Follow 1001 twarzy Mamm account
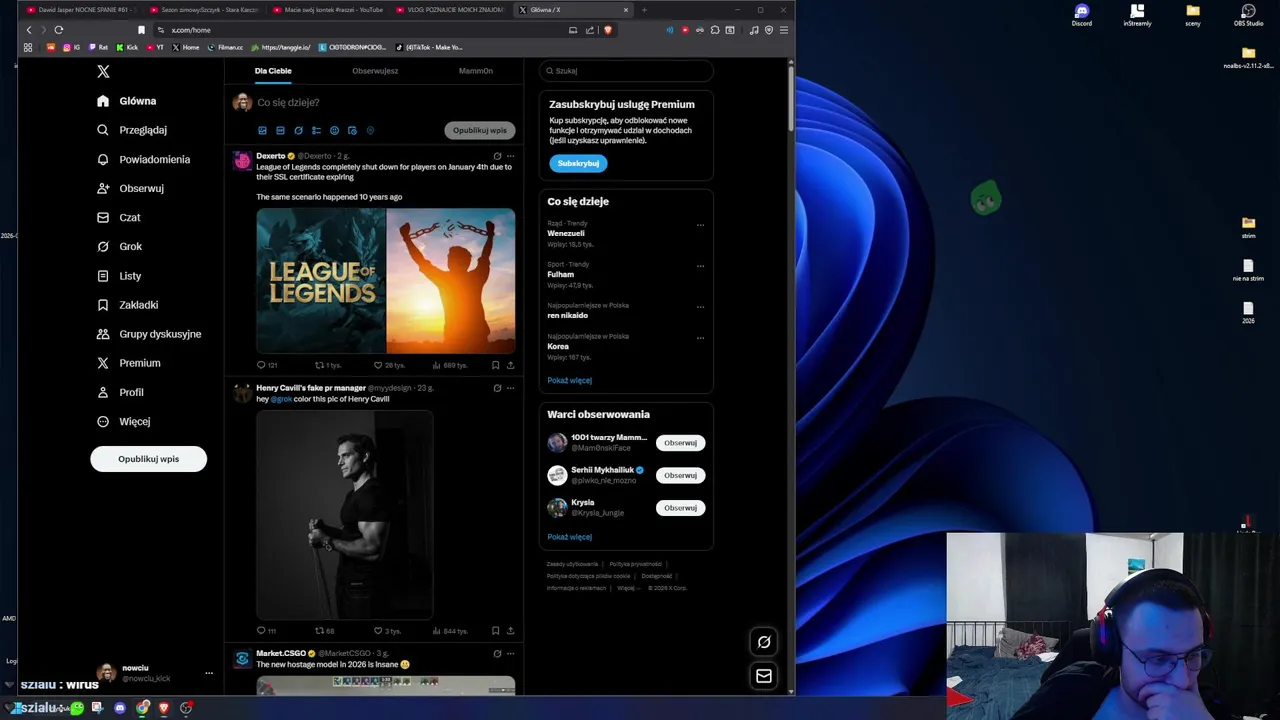The height and width of the screenshot is (720, 1280). coord(680,443)
